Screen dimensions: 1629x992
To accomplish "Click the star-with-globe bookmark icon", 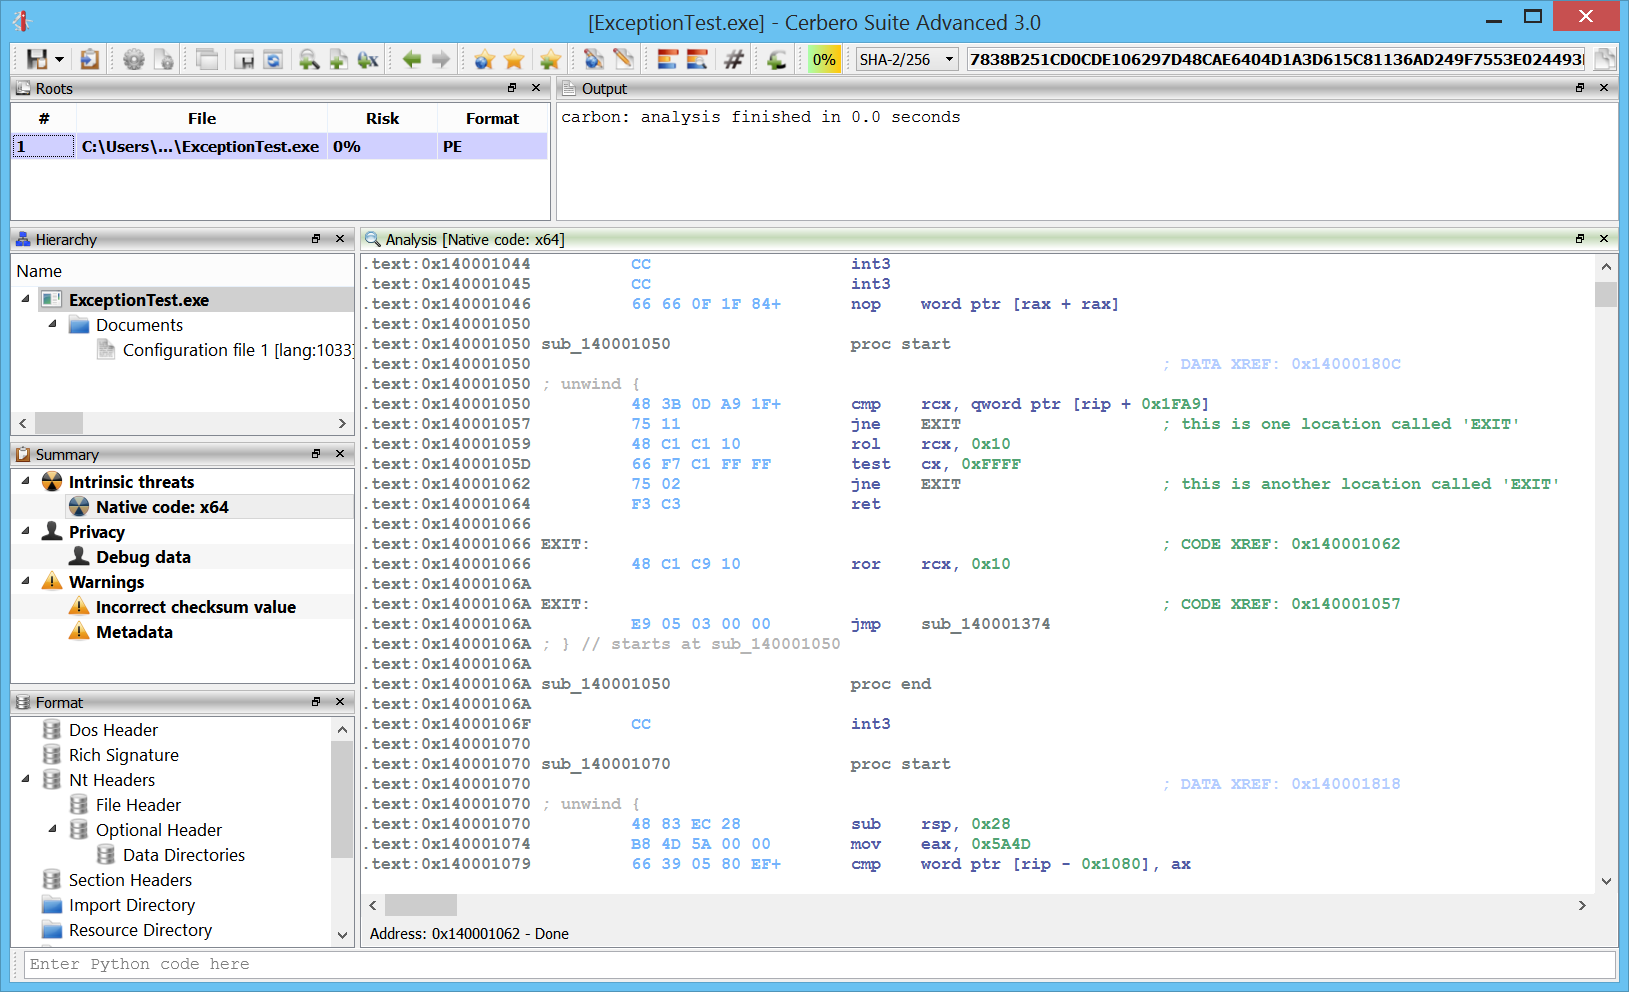I will [484, 59].
